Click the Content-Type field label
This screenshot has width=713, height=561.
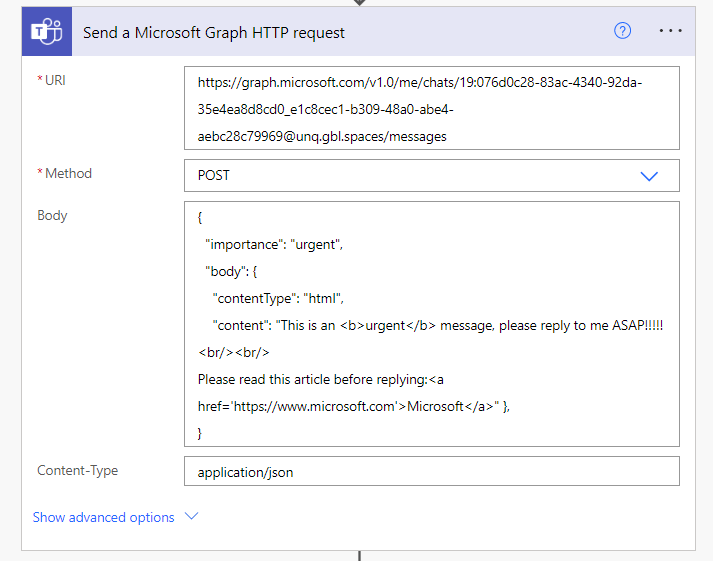pyautogui.click(x=77, y=471)
